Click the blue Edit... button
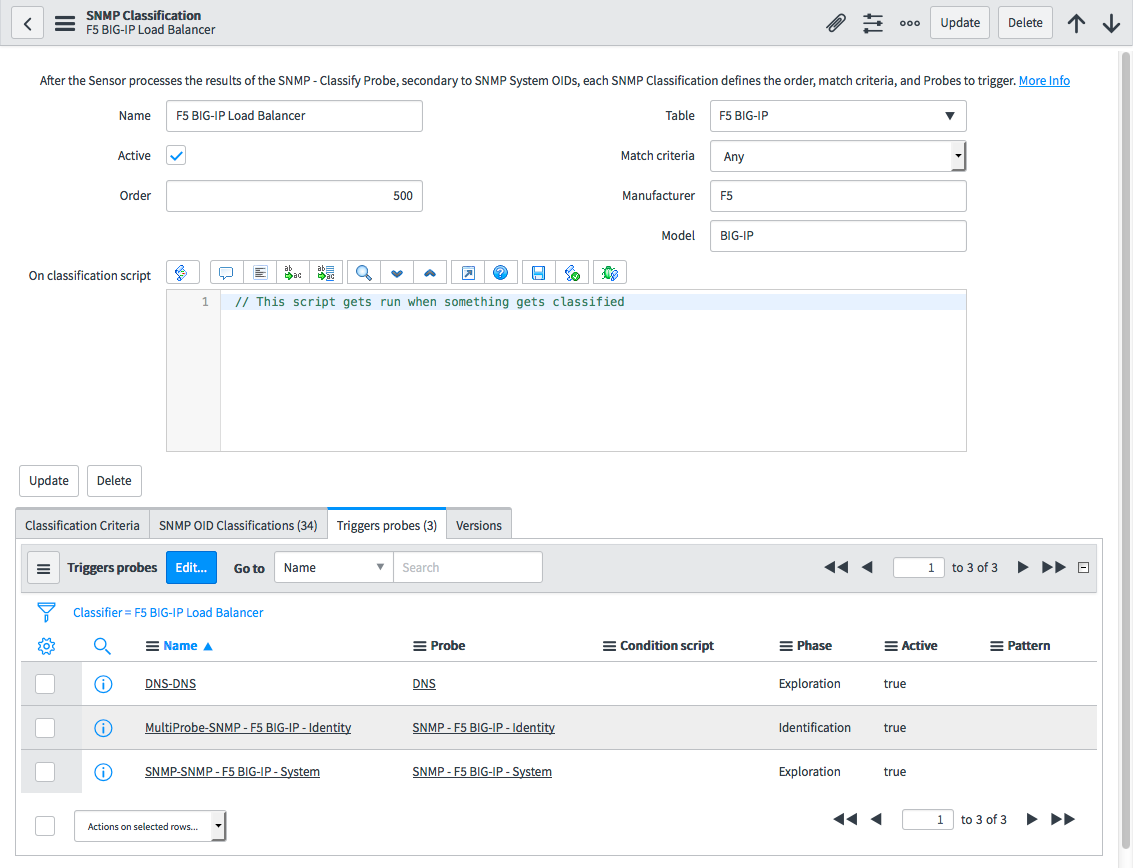Screen dimensions: 1133x868 click(191, 568)
